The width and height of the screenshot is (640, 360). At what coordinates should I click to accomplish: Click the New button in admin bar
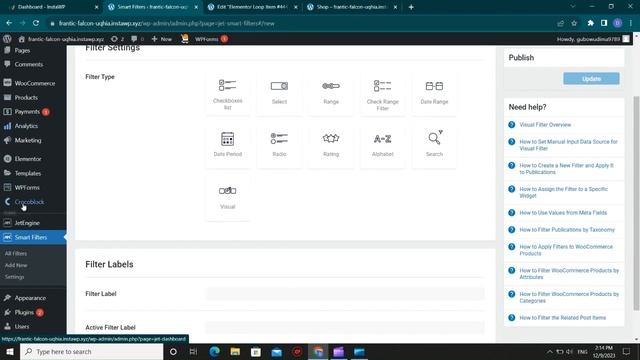pyautogui.click(x=162, y=39)
